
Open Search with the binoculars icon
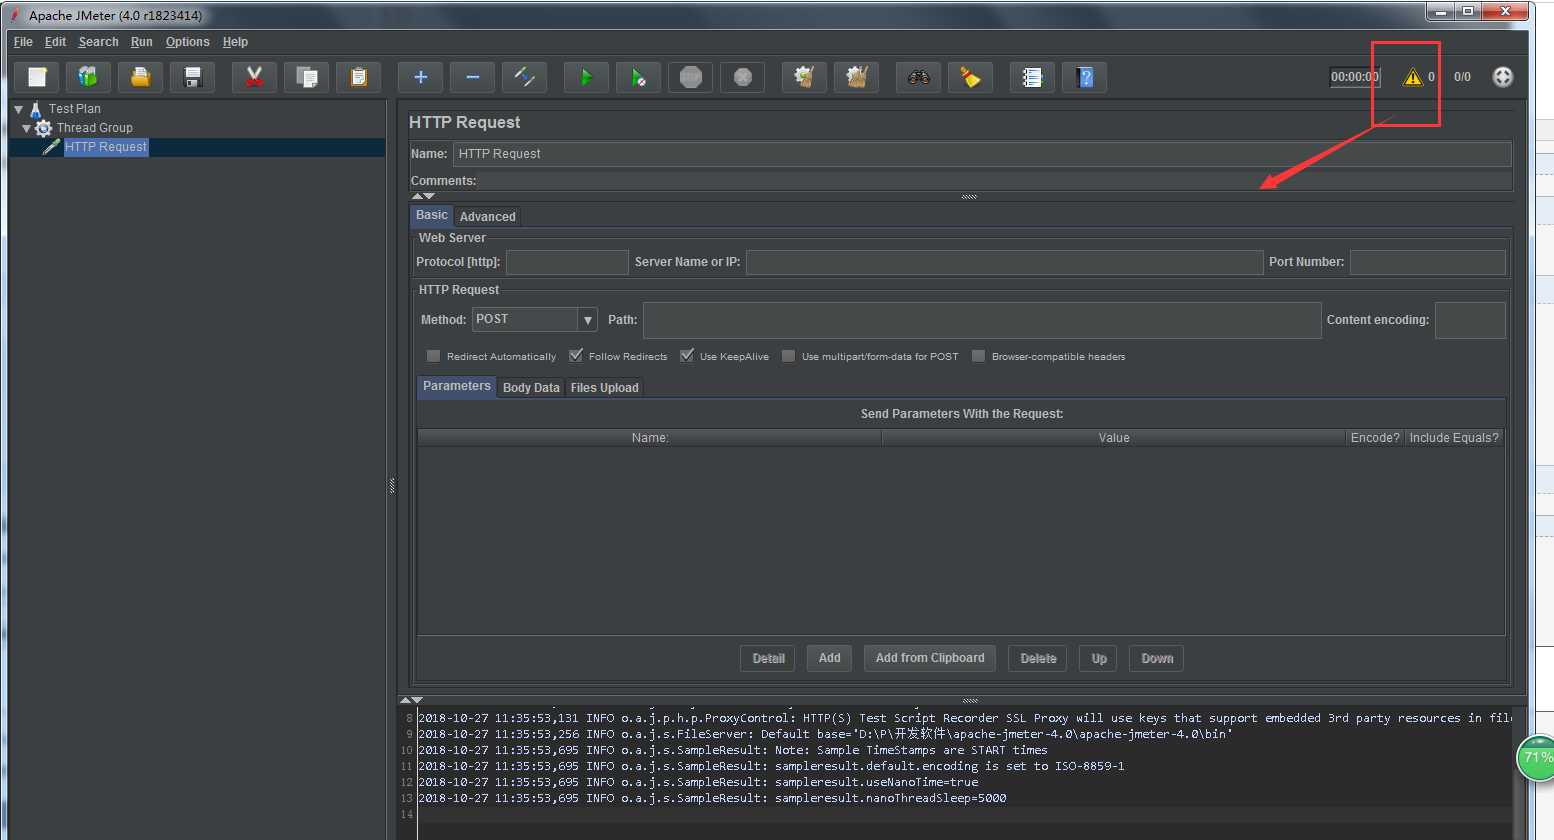tap(918, 77)
